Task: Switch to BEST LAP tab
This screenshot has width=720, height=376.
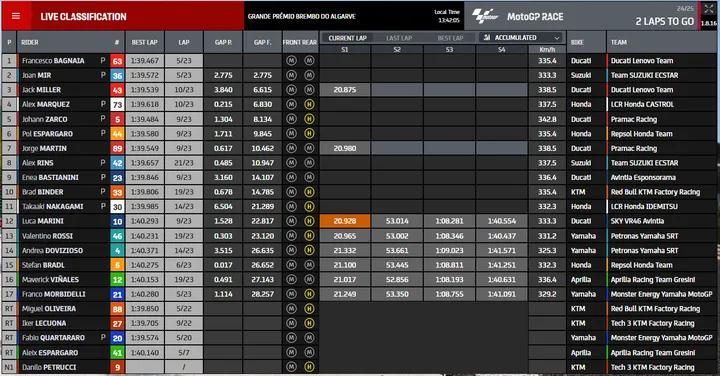Action: tap(450, 38)
